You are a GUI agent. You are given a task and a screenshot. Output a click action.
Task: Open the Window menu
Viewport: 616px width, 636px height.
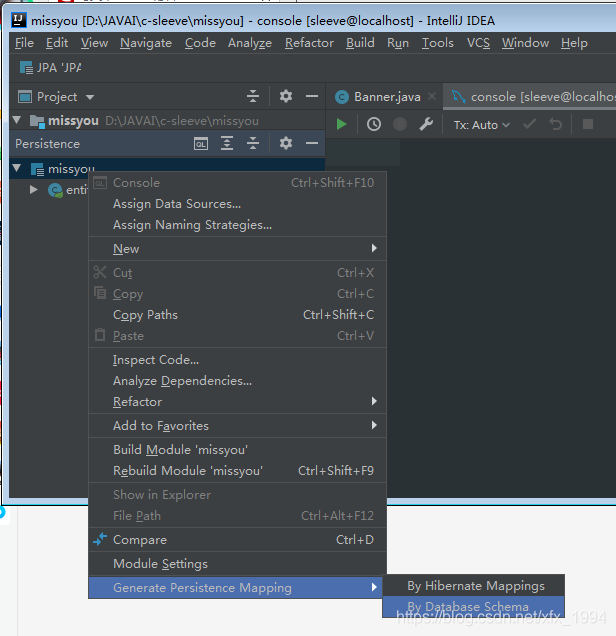pyautogui.click(x=526, y=43)
